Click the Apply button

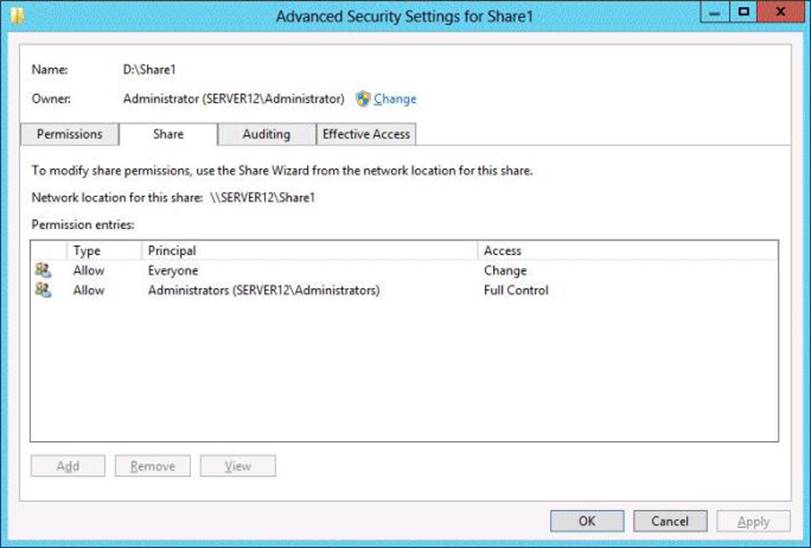click(x=753, y=521)
